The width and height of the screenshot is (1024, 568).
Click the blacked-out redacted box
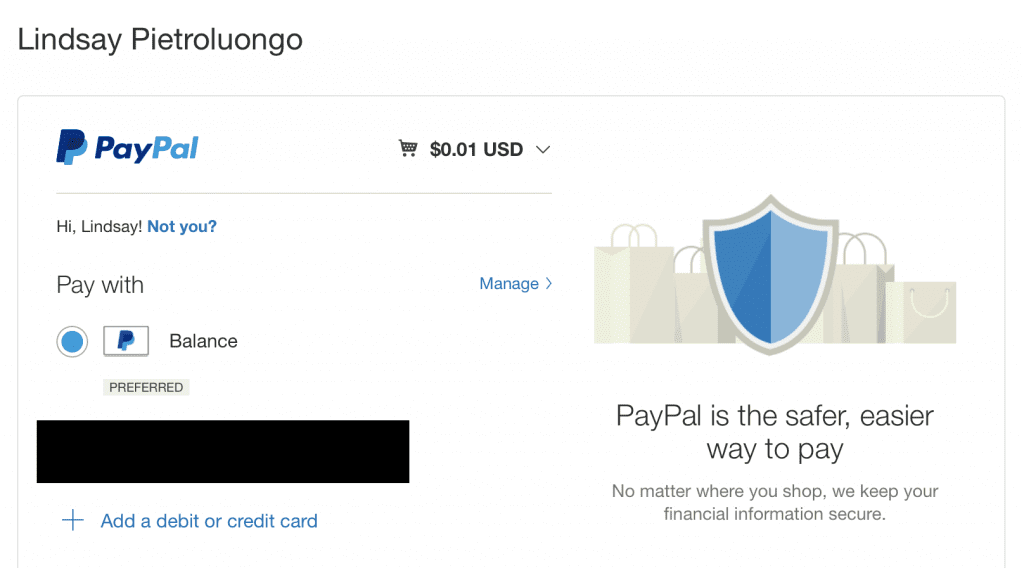click(223, 452)
